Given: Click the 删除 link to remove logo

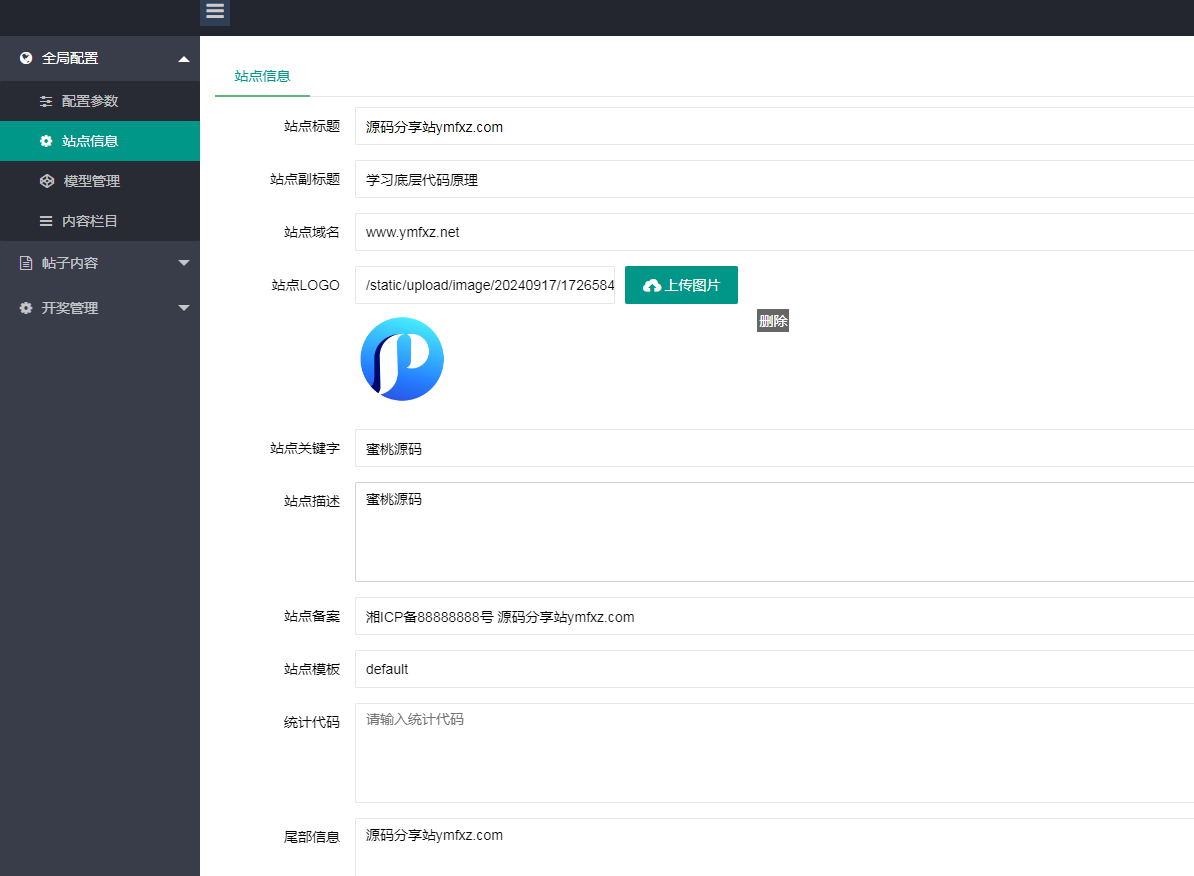Looking at the screenshot, I should click(x=773, y=321).
